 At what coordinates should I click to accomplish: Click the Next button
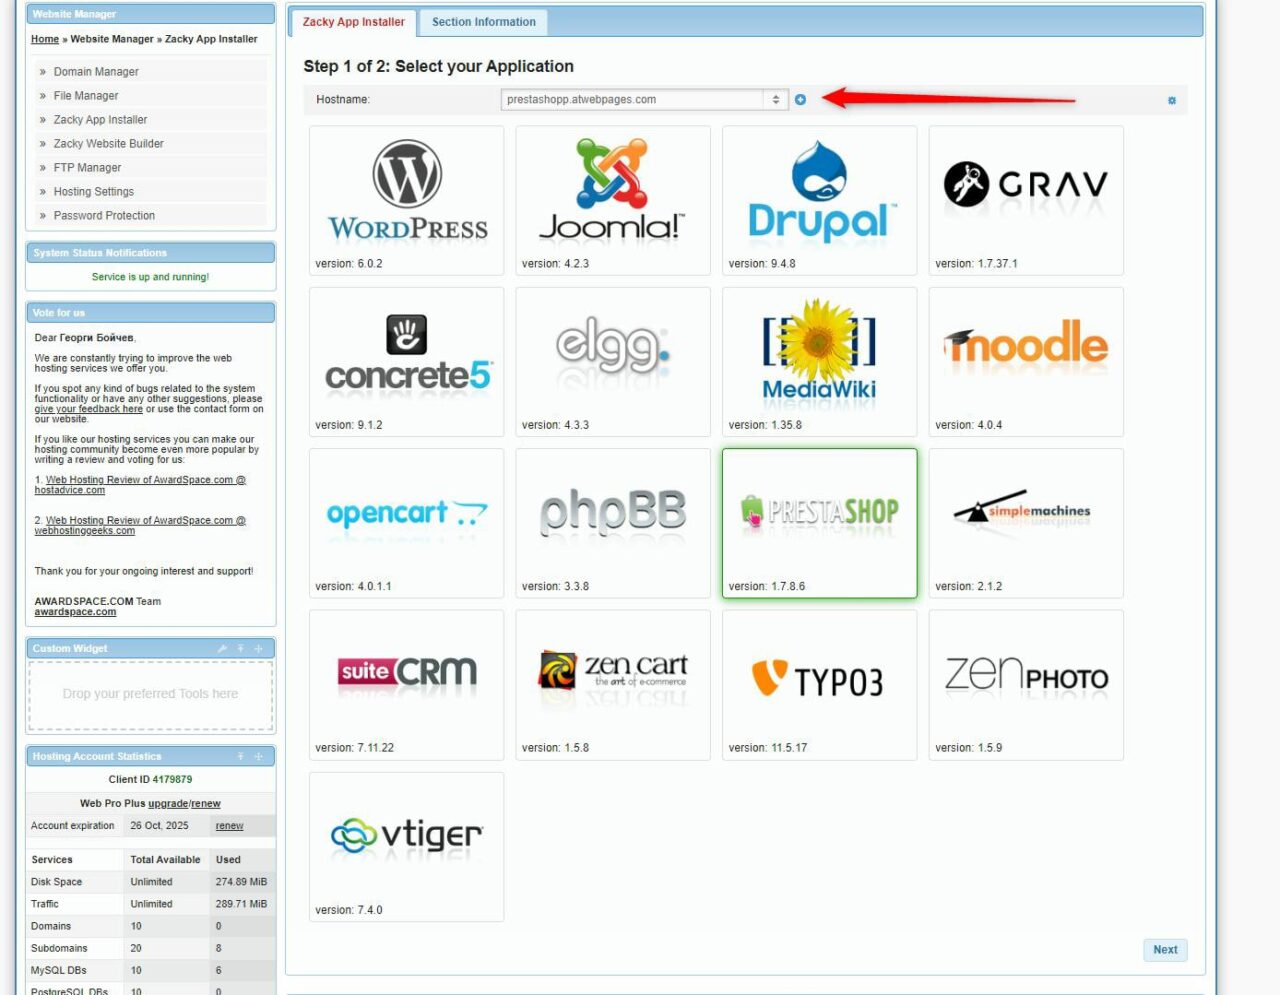tap(1164, 949)
